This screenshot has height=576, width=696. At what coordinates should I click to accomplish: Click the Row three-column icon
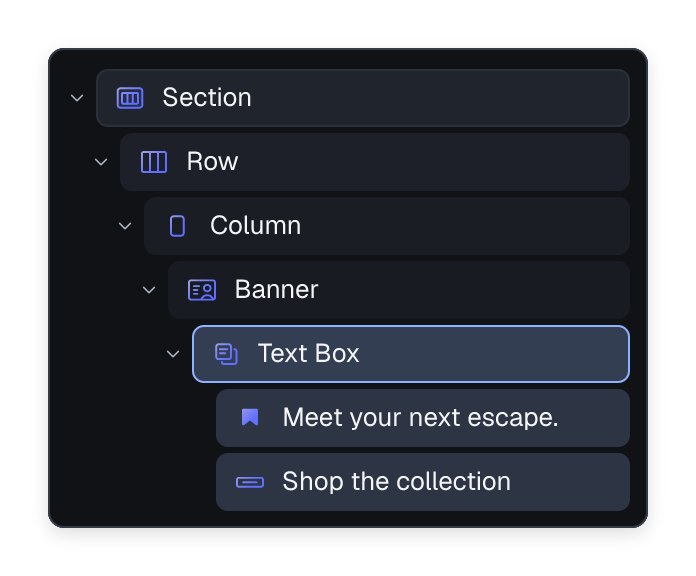pyautogui.click(x=154, y=162)
